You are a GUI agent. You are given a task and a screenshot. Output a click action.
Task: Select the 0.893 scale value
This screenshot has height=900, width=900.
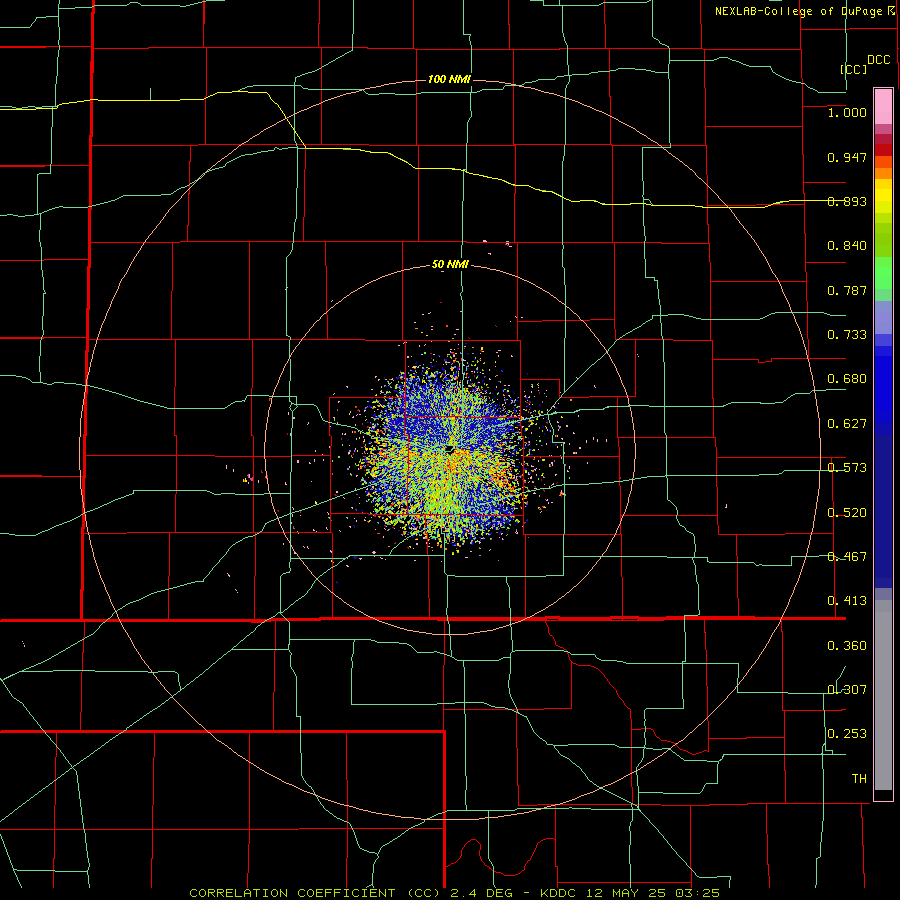[x=847, y=201]
